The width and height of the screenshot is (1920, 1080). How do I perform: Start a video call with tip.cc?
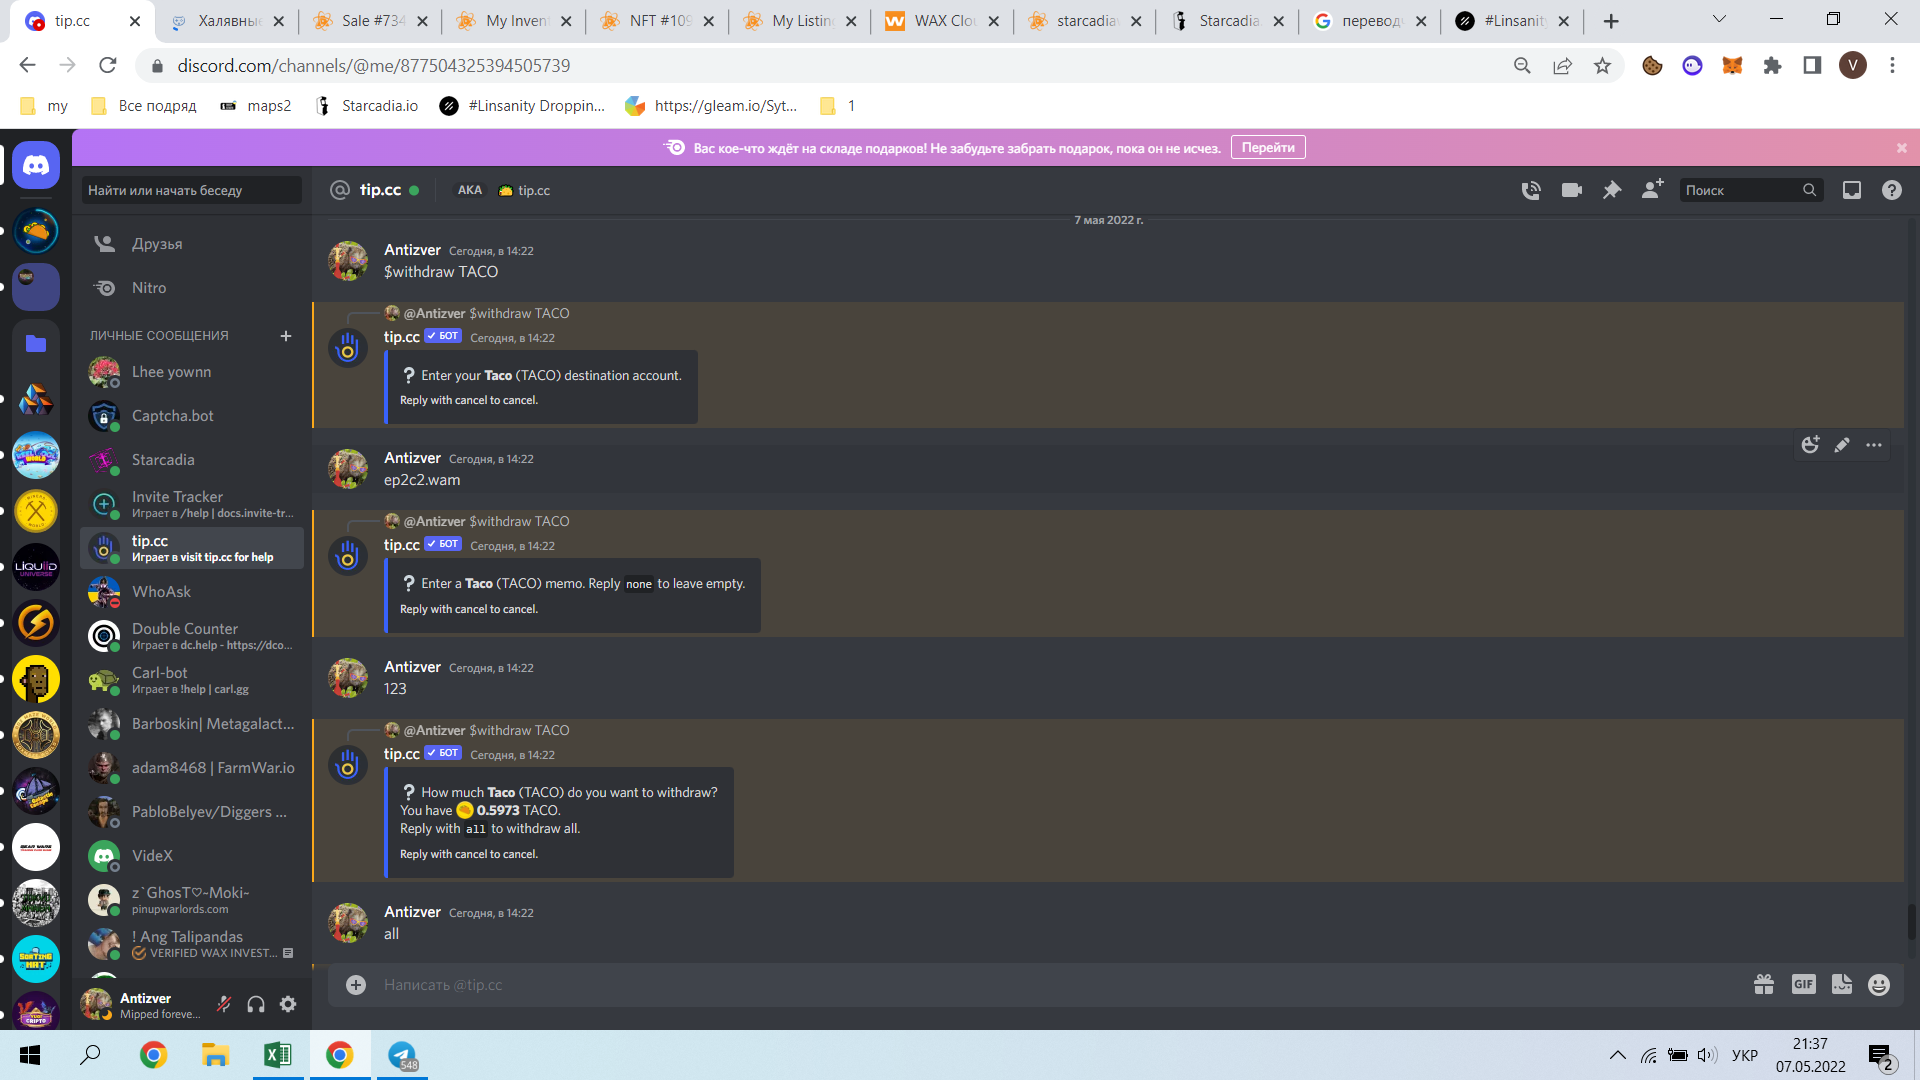click(x=1572, y=190)
